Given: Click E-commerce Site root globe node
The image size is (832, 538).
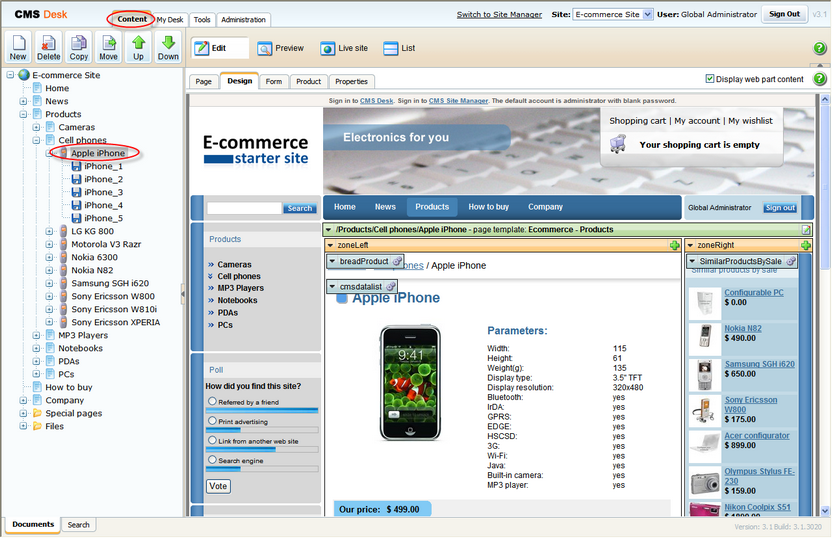Looking at the screenshot, I should (x=24, y=75).
